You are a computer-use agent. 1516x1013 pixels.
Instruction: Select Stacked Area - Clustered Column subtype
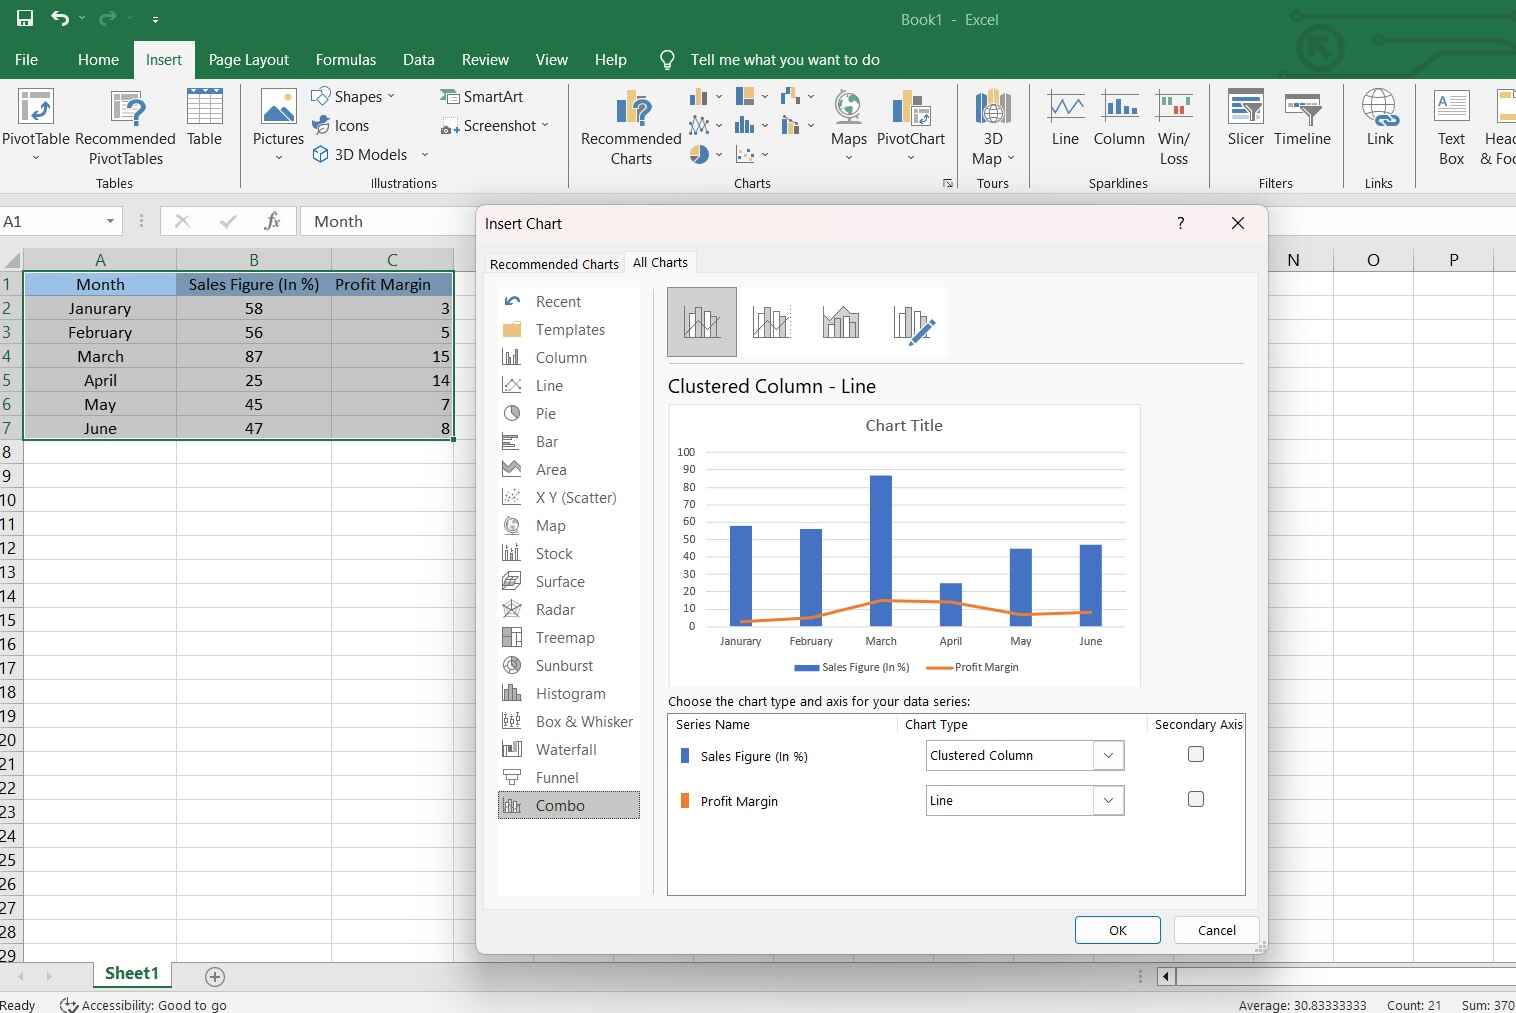click(841, 322)
